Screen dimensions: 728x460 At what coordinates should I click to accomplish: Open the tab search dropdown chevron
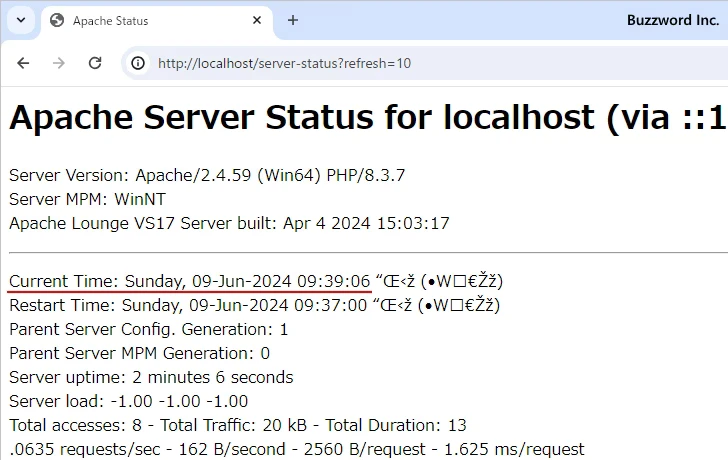(x=20, y=20)
